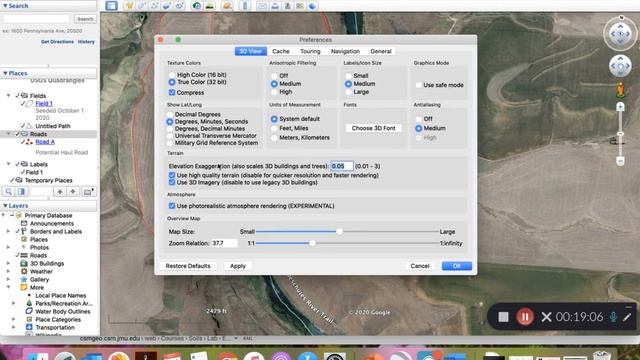Enable Use safe mode checkbox
Viewport: 640px width, 360px height.
point(419,85)
